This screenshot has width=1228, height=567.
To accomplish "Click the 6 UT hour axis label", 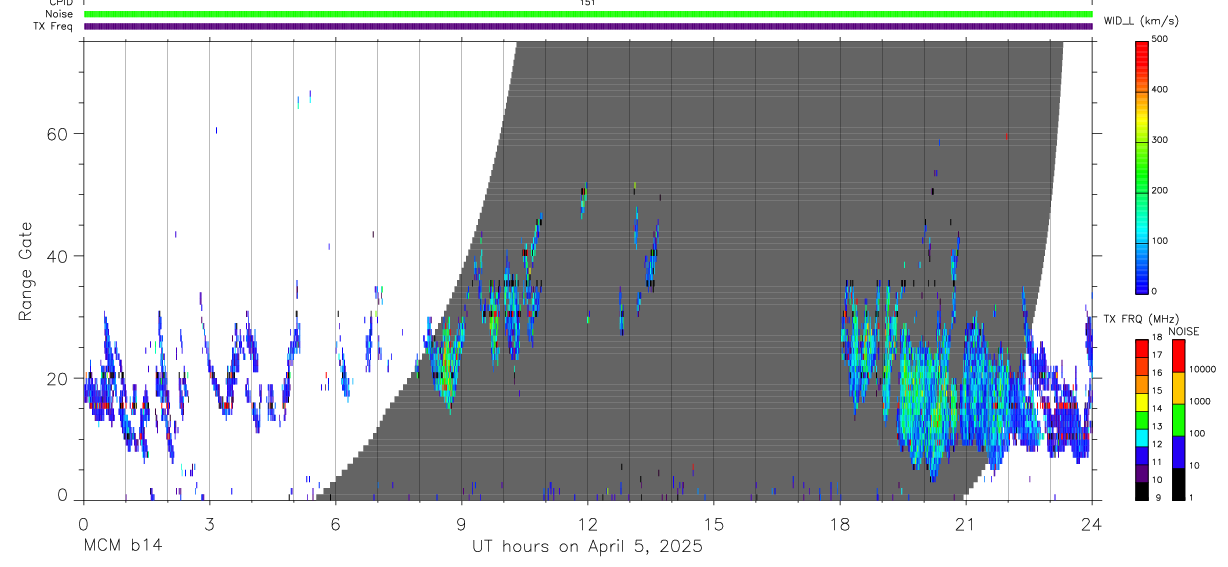I will (335, 523).
